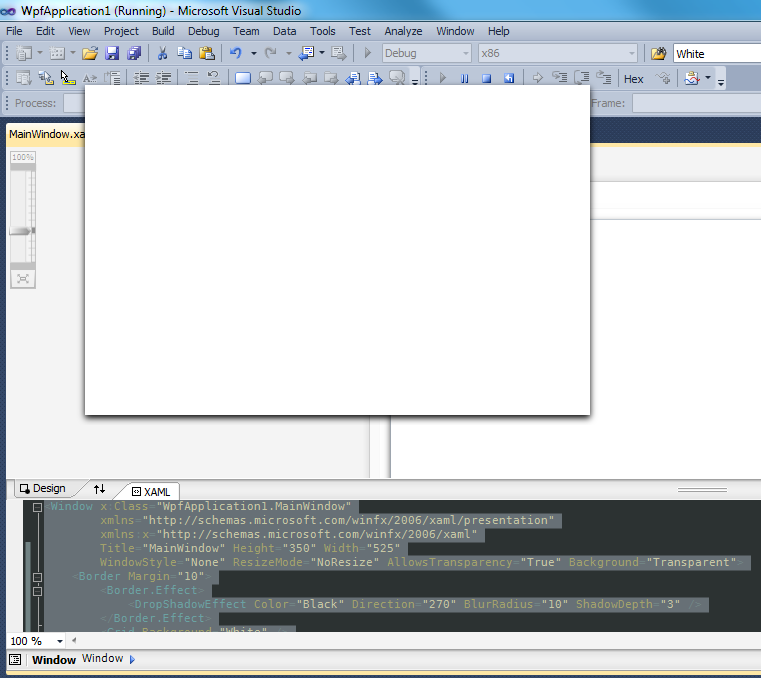Open the Breakpoints window dropdown arrow

[x=708, y=78]
